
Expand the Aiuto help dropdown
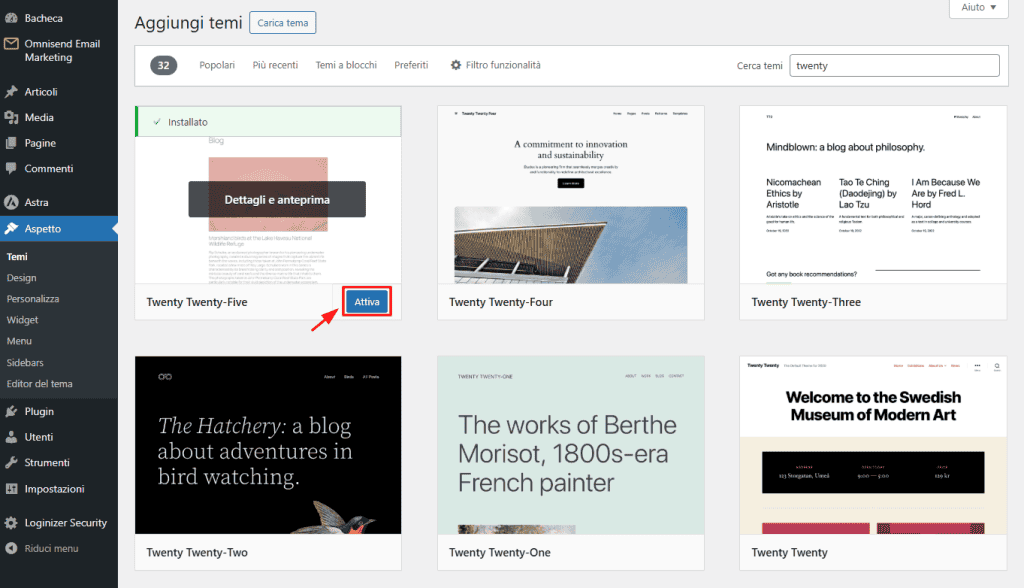pyautogui.click(x=978, y=8)
